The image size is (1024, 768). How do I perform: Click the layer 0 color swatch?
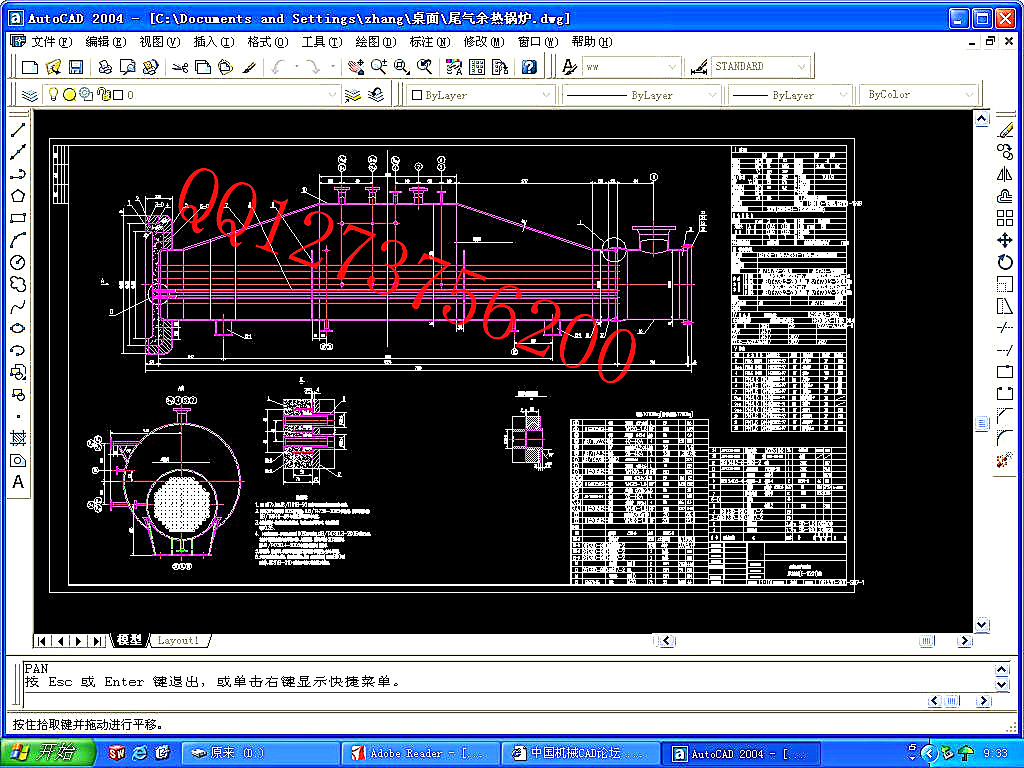pos(118,95)
